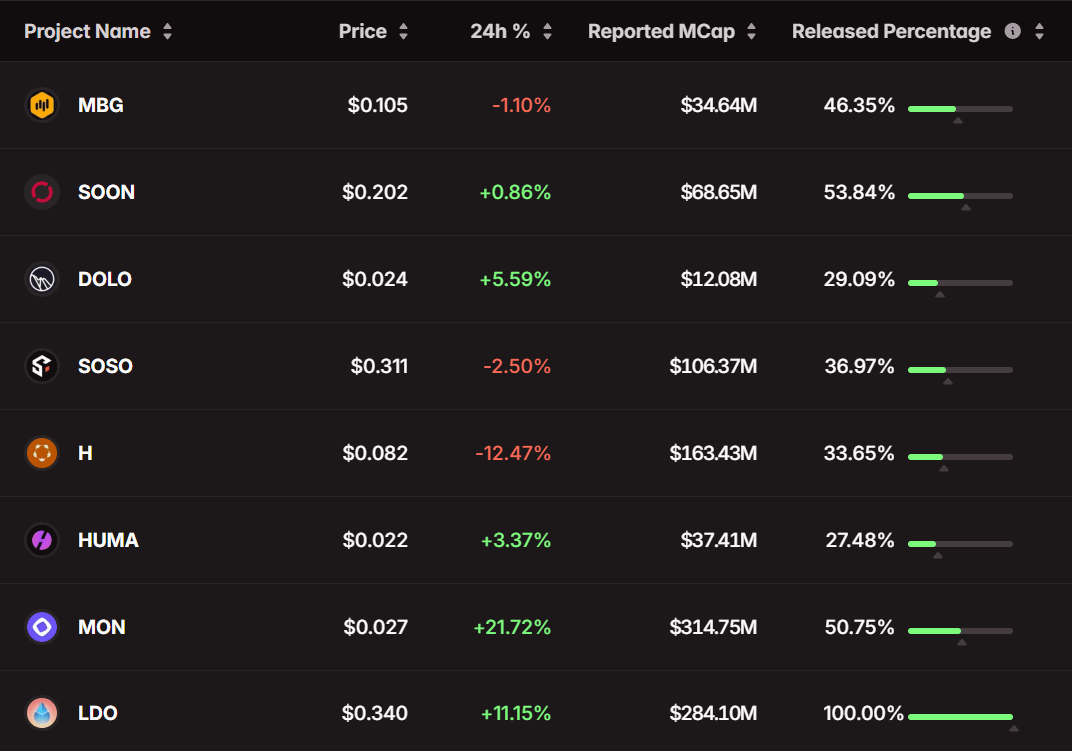Open the DOLO project name

(105, 279)
